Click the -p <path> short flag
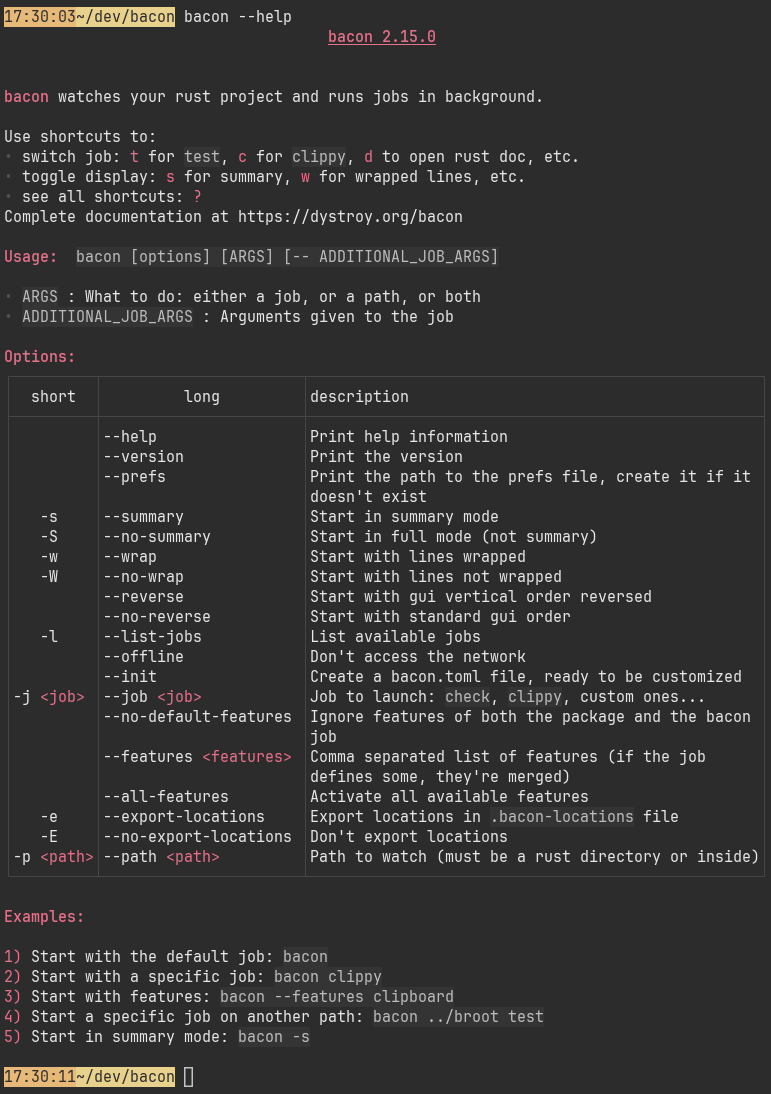The width and height of the screenshot is (771, 1094). point(53,857)
